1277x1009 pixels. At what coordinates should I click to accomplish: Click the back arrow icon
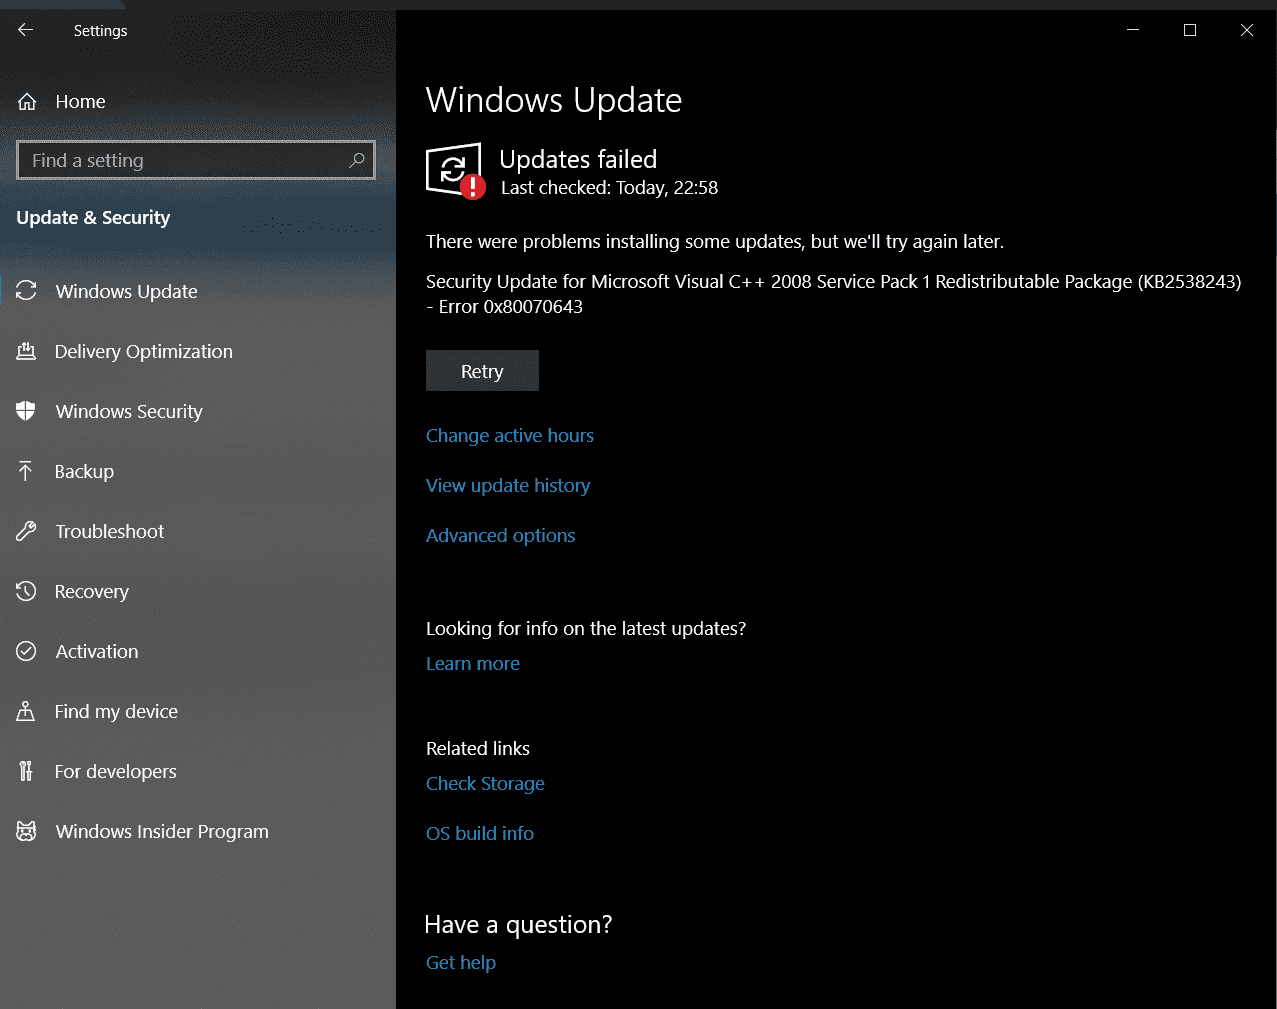(26, 30)
